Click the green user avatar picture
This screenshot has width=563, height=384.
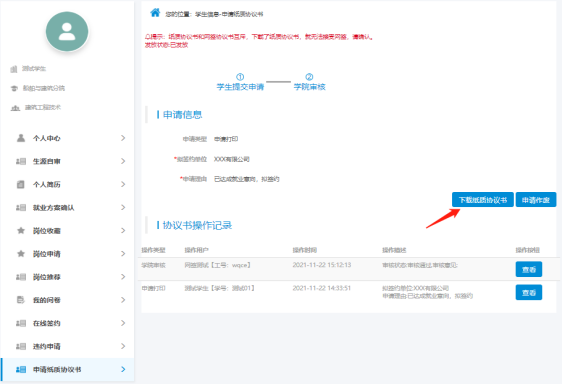(x=67, y=31)
